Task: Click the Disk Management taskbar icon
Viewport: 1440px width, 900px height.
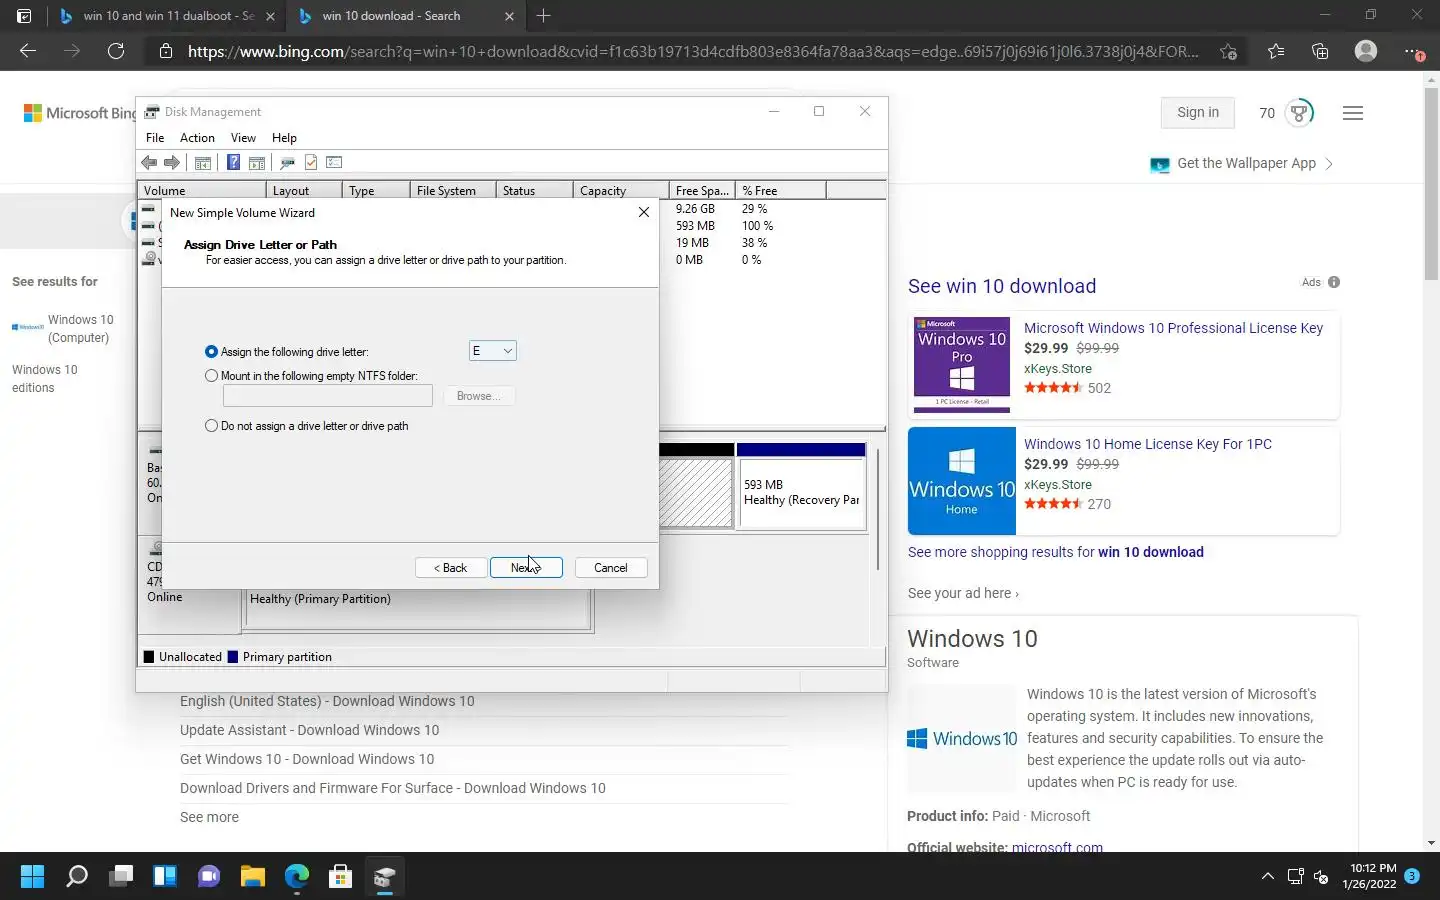Action: (x=385, y=877)
